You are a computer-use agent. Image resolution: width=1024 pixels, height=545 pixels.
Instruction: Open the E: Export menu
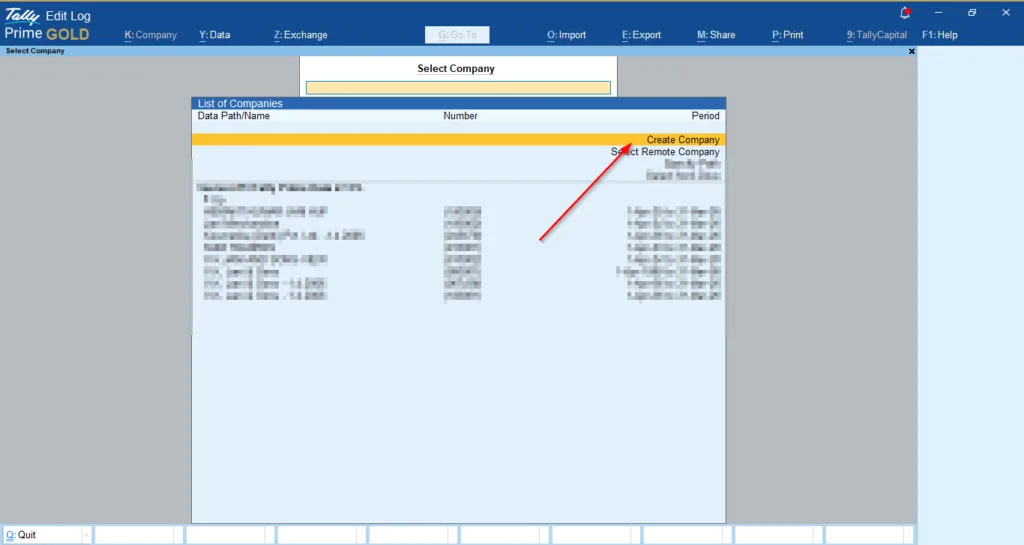click(641, 35)
